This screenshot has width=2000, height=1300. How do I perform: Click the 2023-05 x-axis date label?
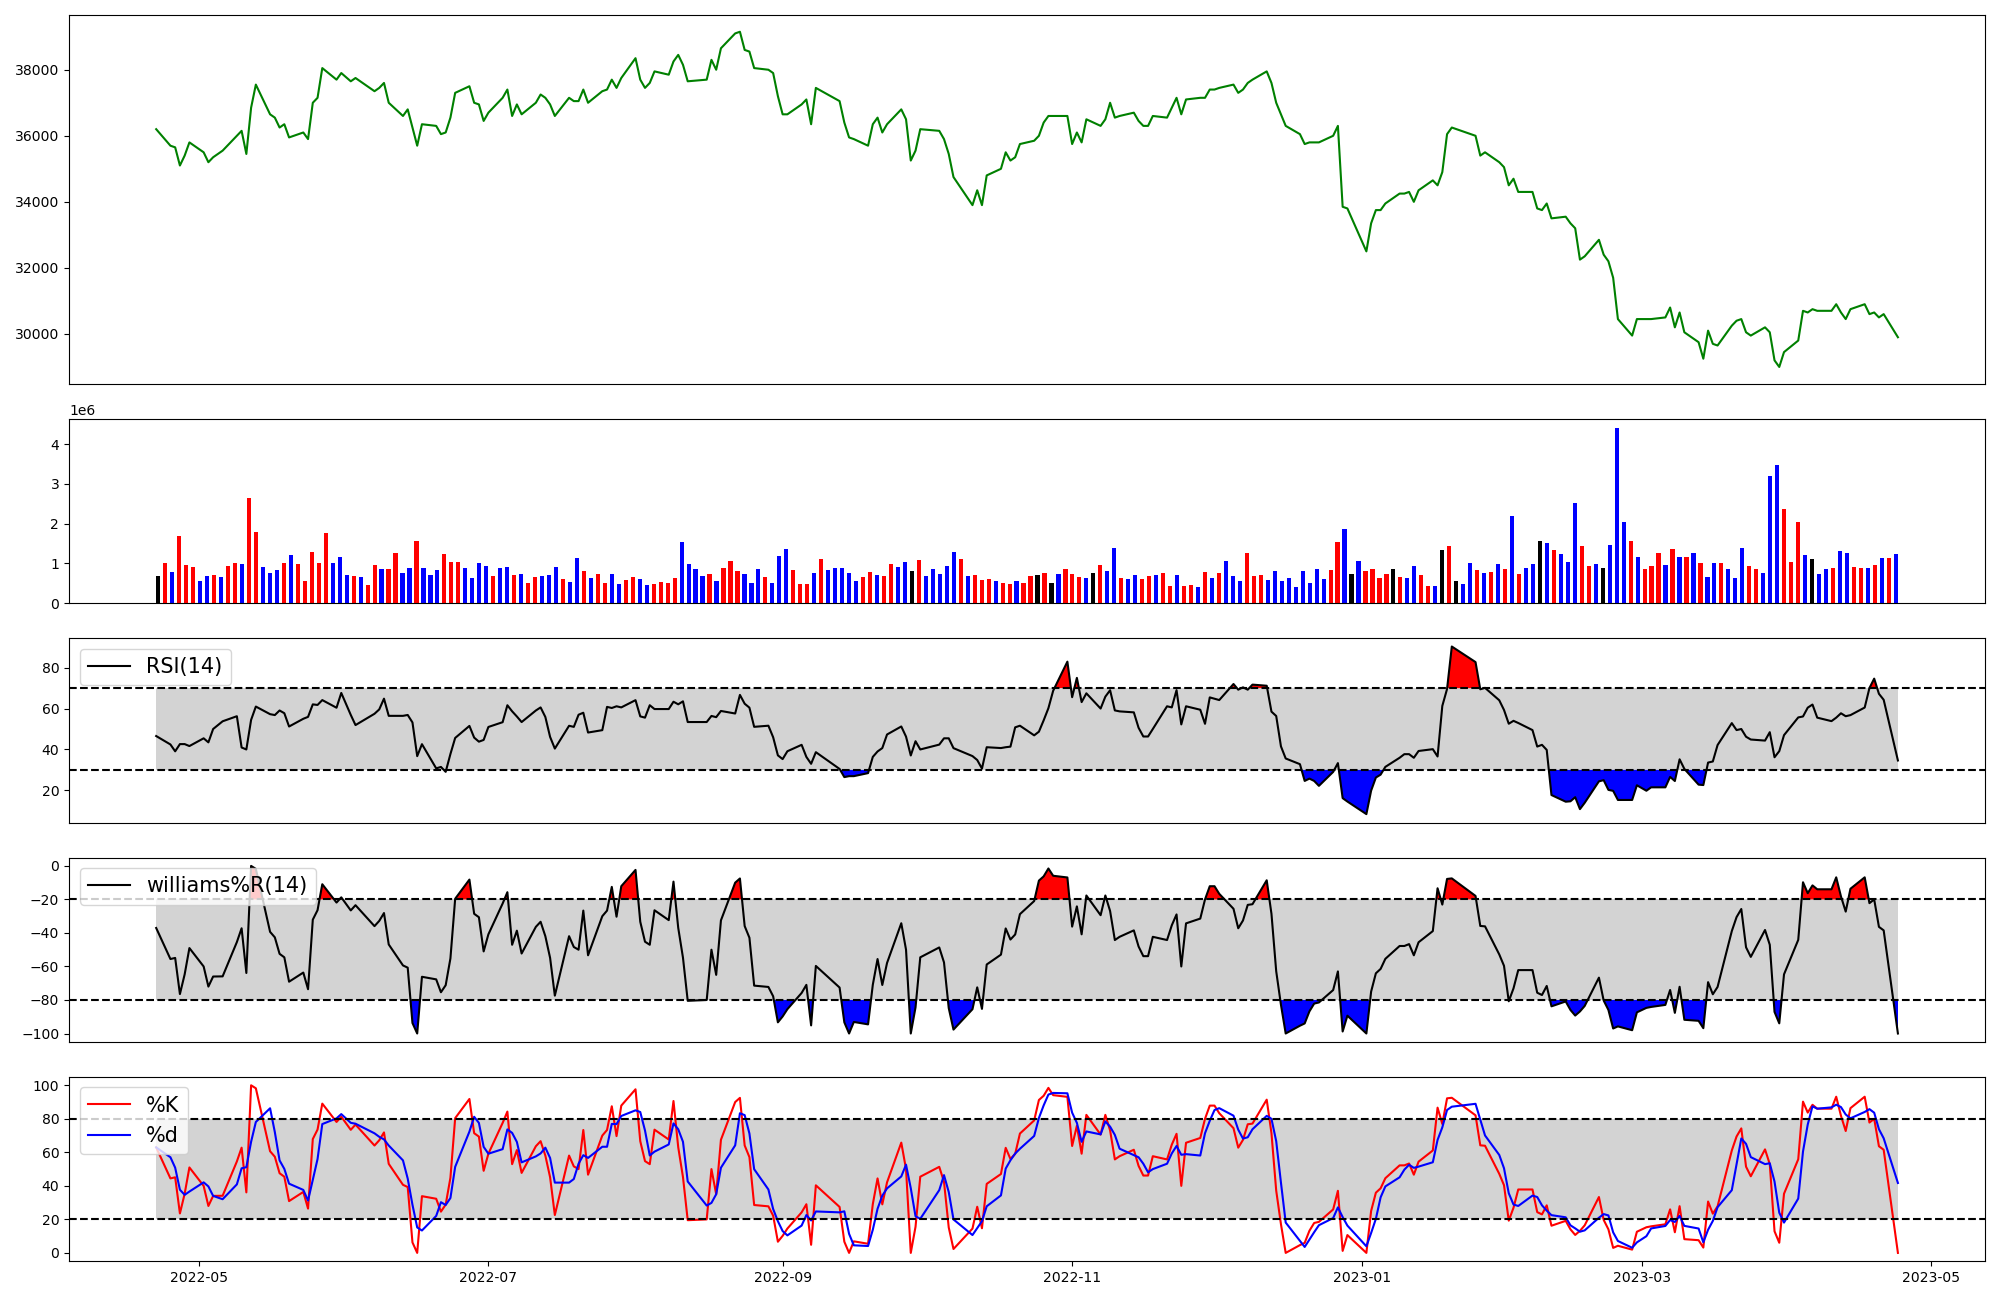coord(1930,1277)
